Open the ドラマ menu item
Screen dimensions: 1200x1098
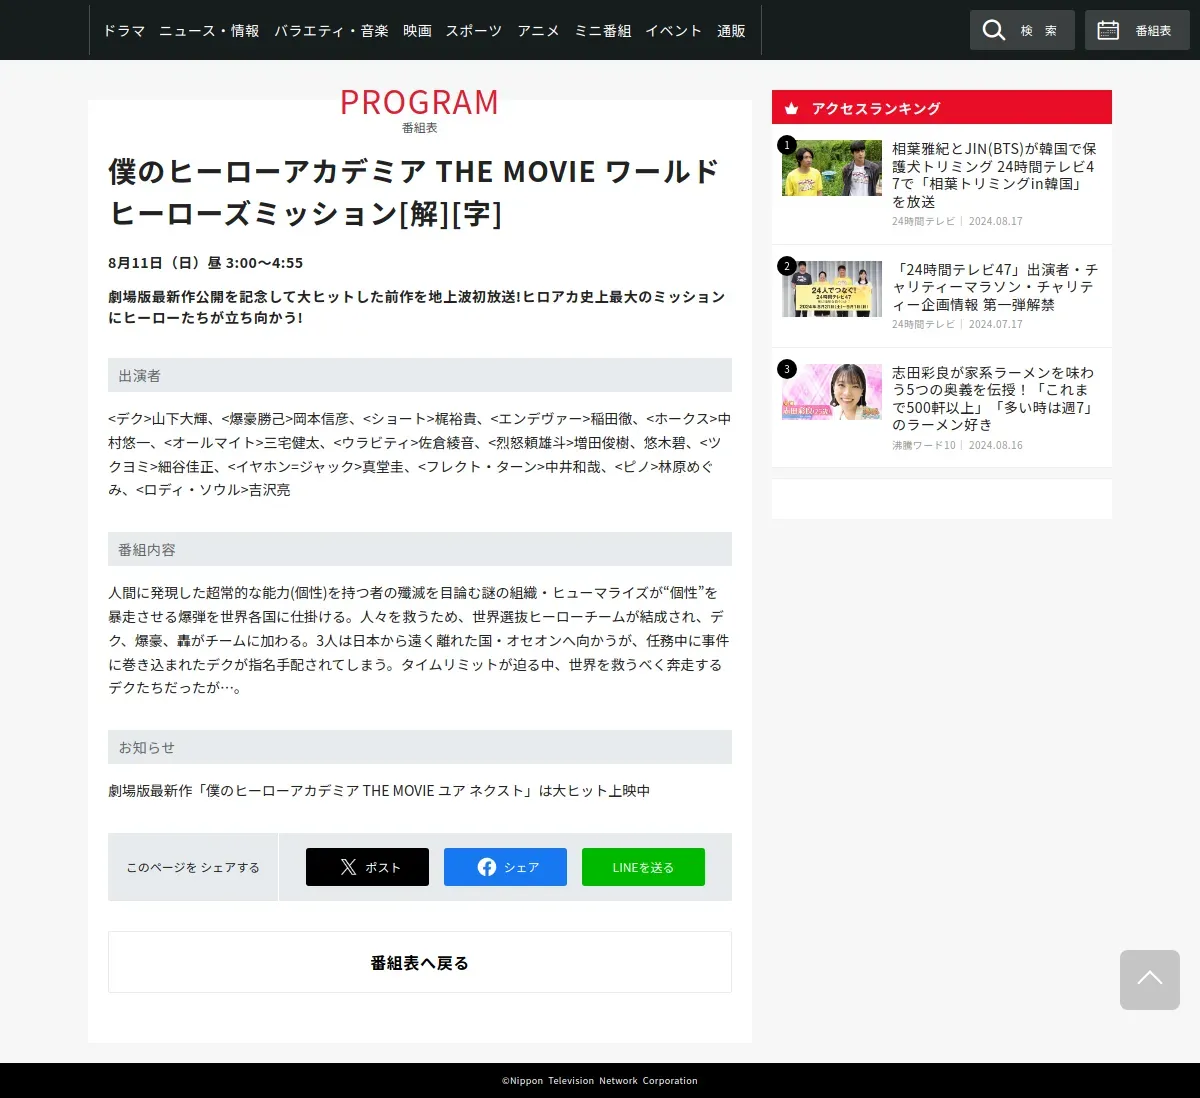click(124, 31)
